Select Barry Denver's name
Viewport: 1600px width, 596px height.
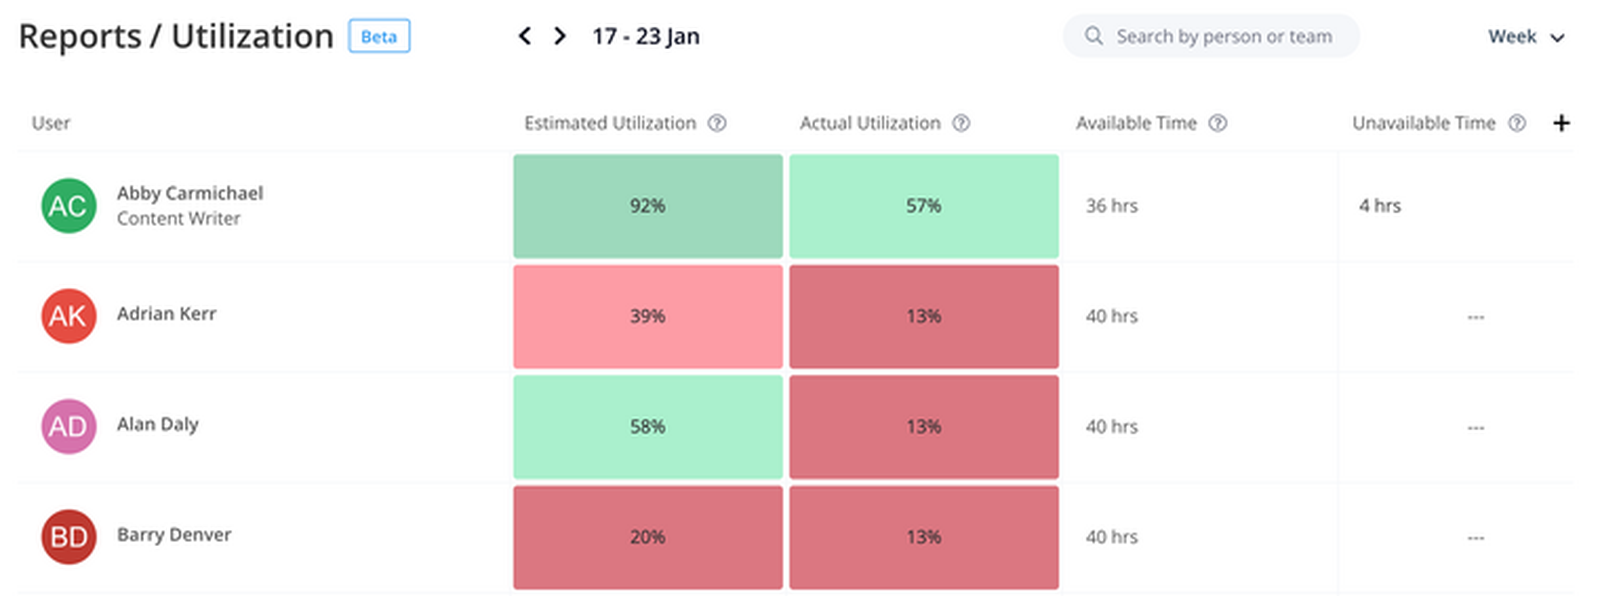(174, 535)
